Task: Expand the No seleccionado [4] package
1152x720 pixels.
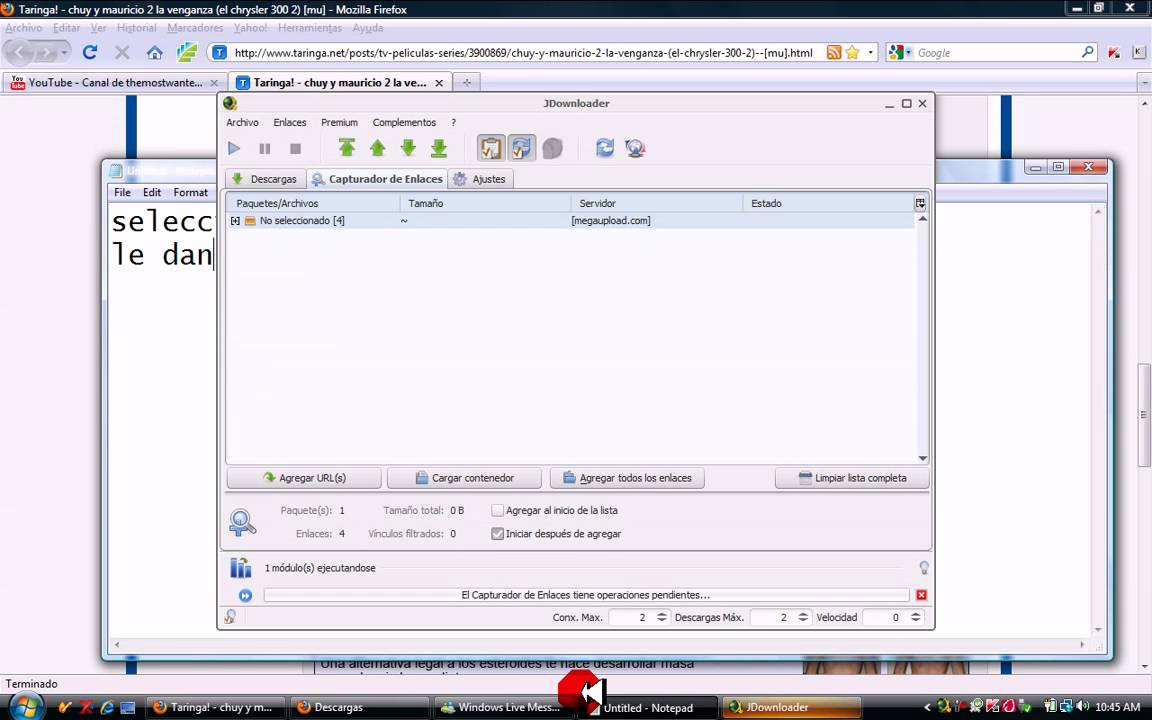Action: (235, 220)
